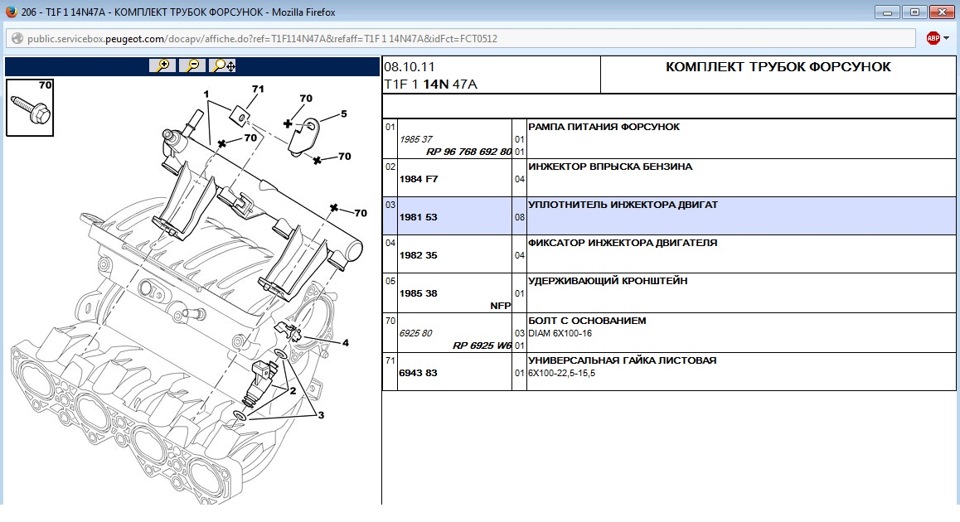The width and height of the screenshot is (960, 522).
Task: Click the heading КОМПЛЕКТ ТРУБОК ФОРСУНОК
Action: click(778, 67)
